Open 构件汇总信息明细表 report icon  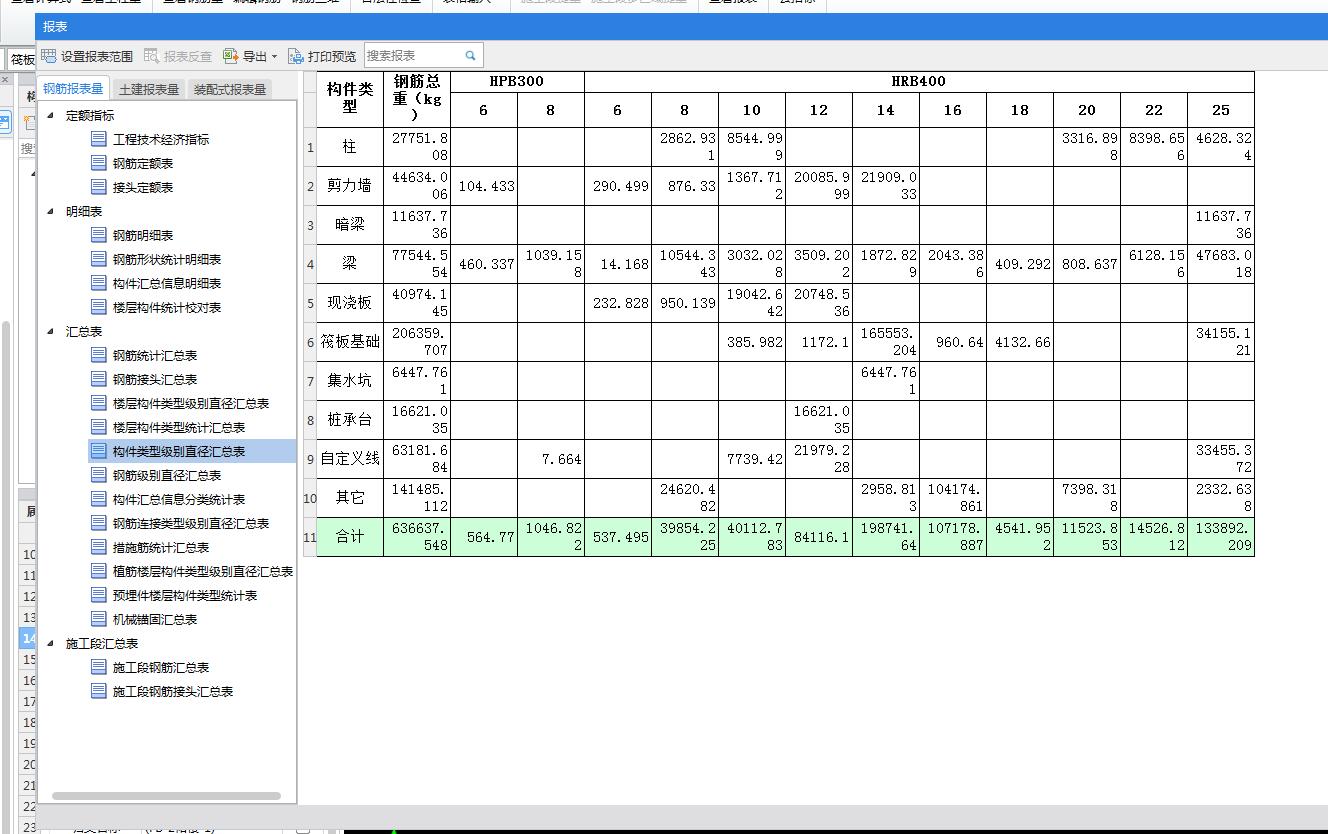(x=98, y=283)
